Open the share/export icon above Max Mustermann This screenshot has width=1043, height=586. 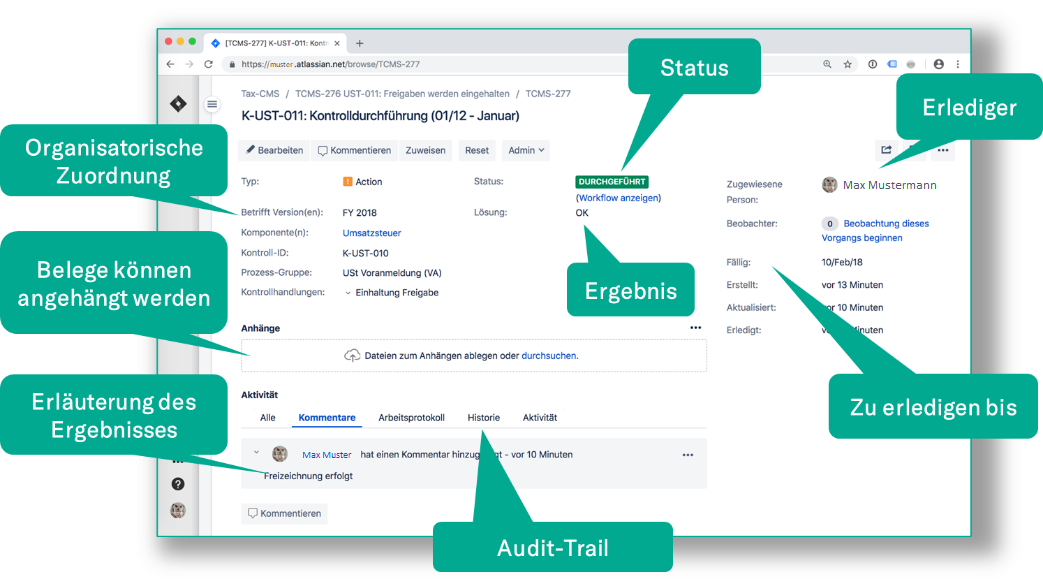point(885,149)
